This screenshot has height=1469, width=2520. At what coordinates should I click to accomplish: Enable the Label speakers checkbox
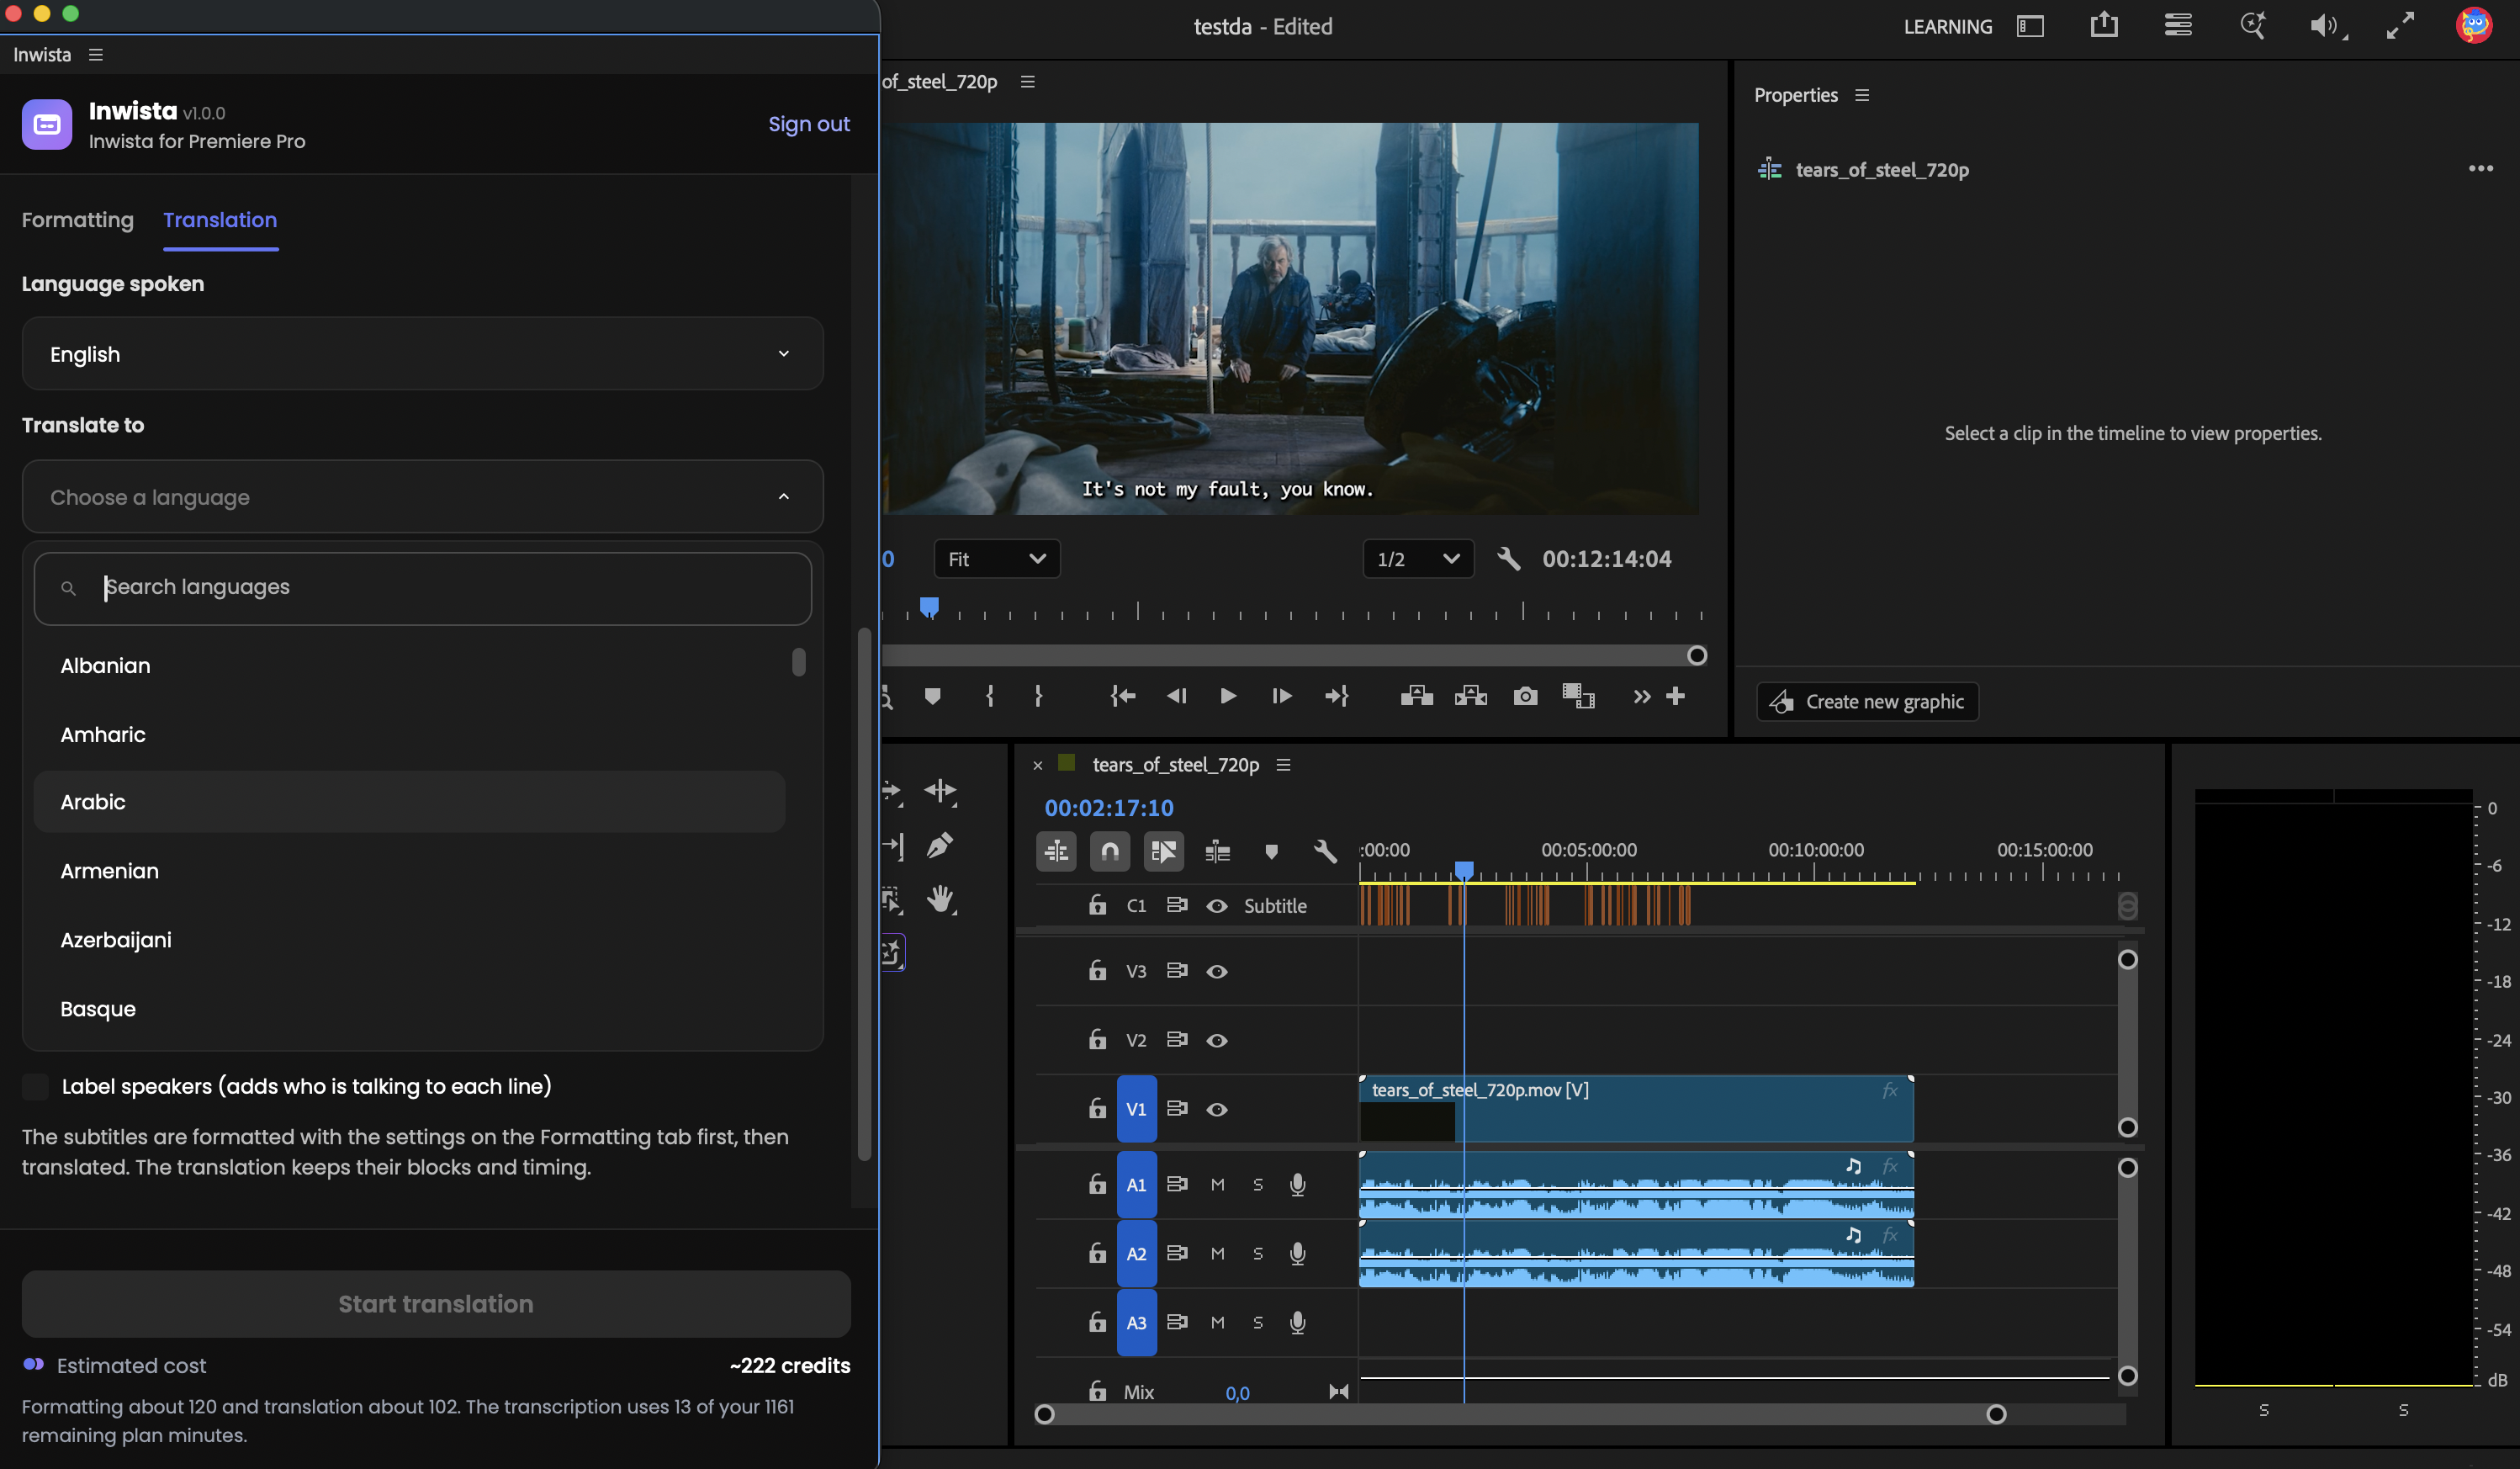(x=36, y=1087)
